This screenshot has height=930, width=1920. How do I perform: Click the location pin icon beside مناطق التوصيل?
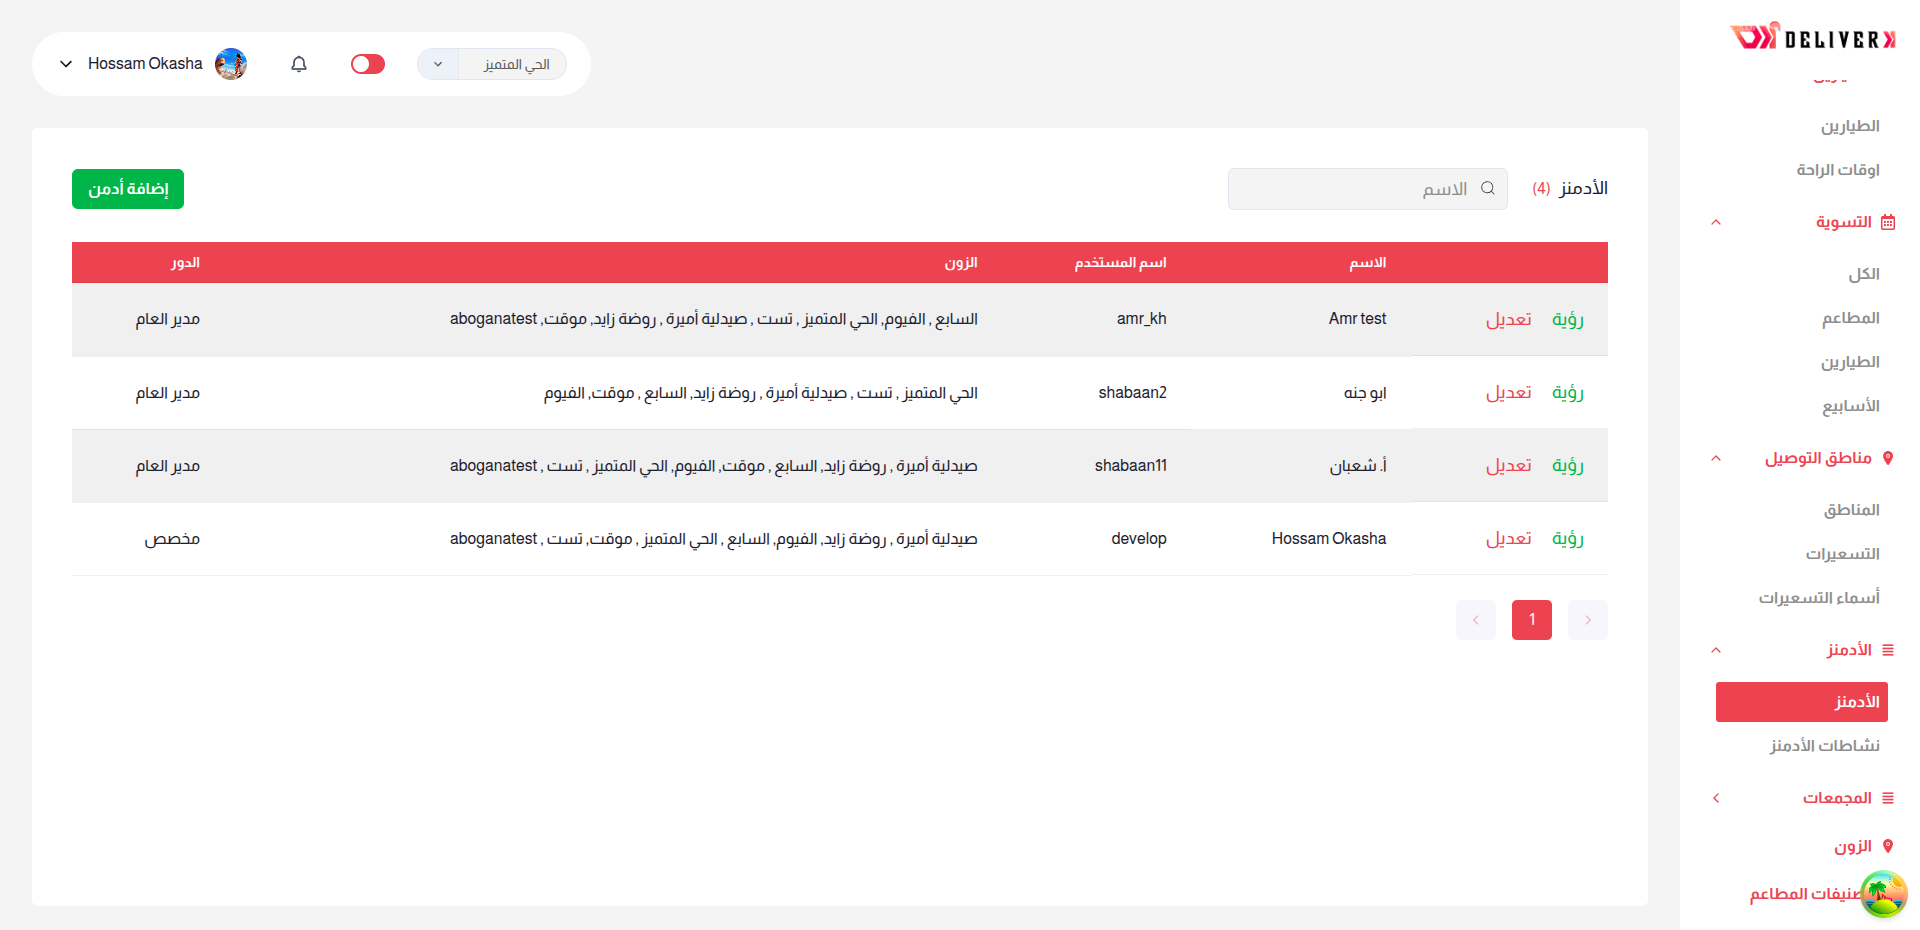click(x=1888, y=458)
